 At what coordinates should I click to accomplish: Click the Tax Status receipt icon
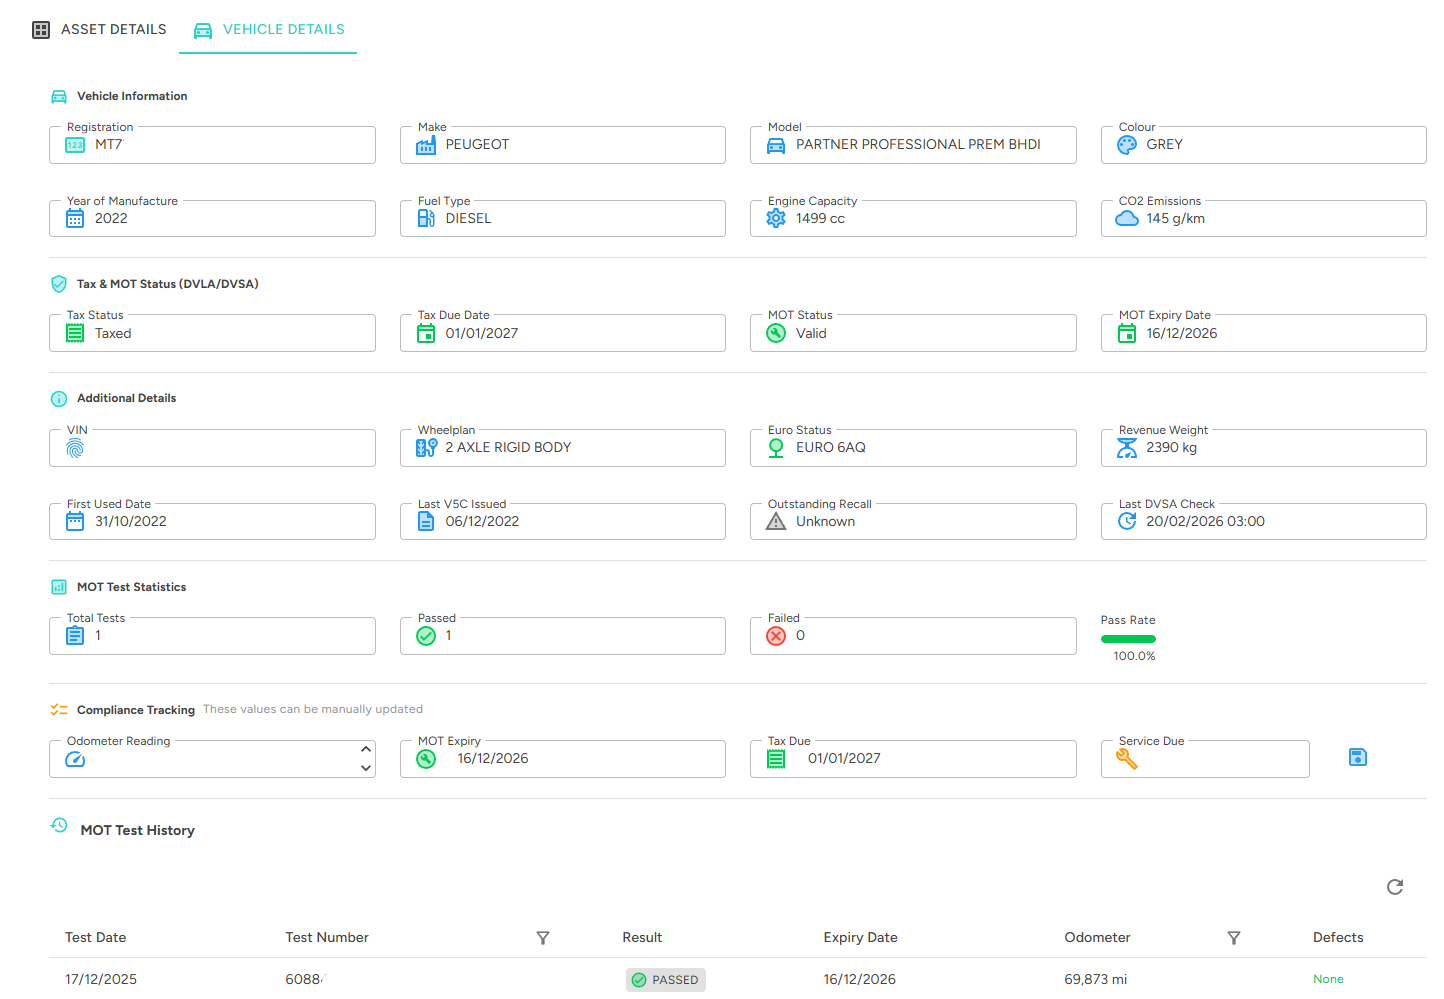[x=75, y=333]
